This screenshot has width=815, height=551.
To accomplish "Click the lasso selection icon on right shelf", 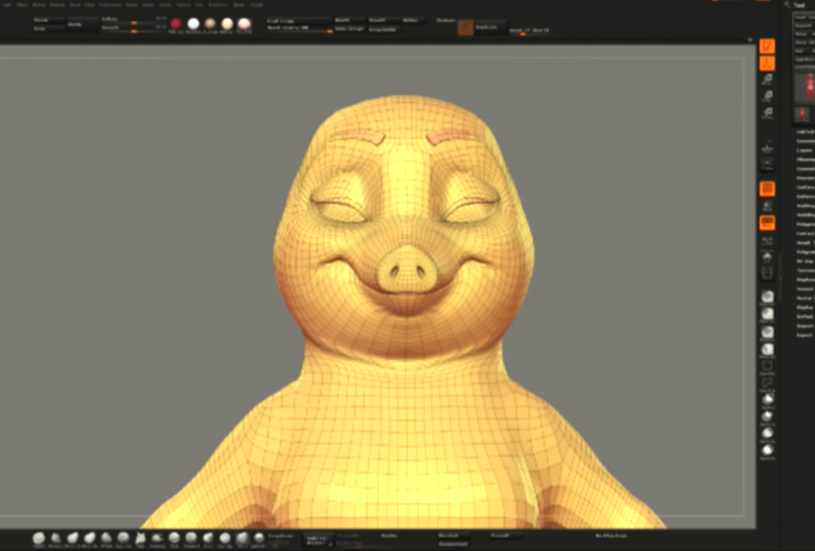I will coord(767,384).
